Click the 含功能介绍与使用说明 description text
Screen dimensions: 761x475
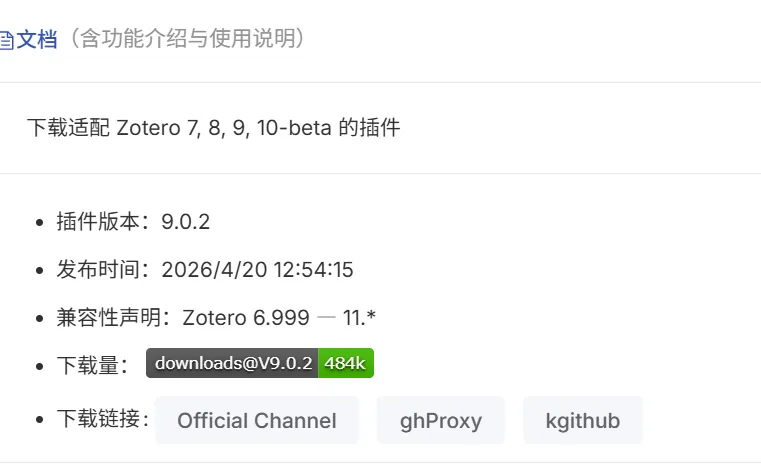(x=187, y=38)
